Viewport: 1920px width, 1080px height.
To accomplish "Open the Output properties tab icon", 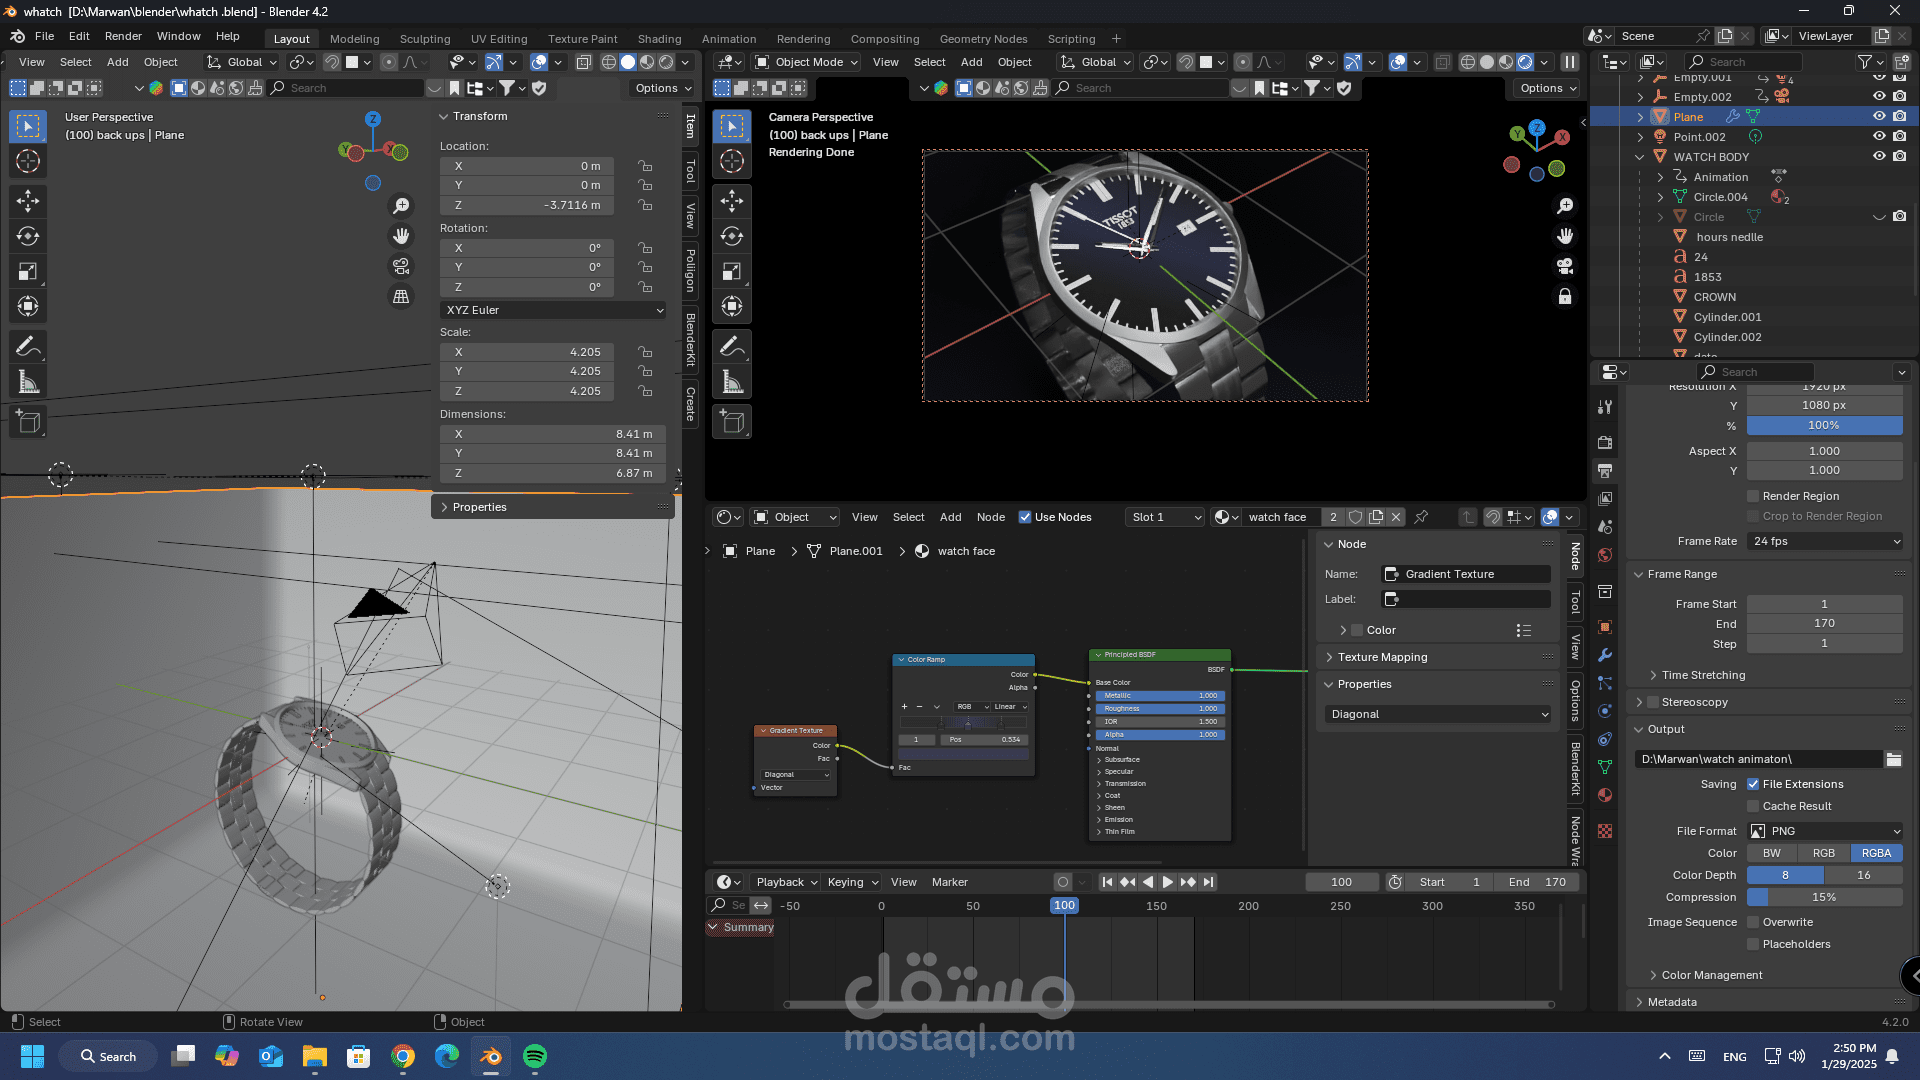I will tap(1605, 470).
